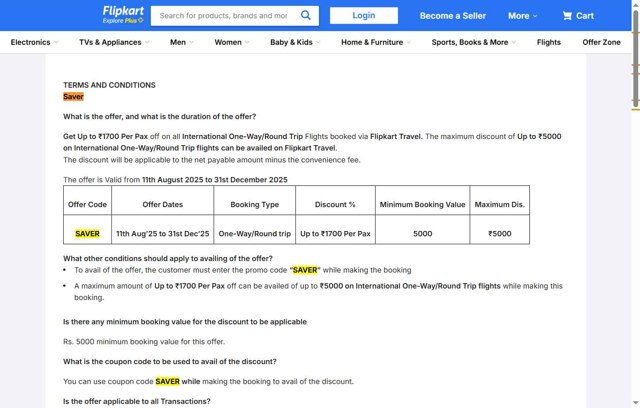Open the Offer Zone menu item

pyautogui.click(x=601, y=42)
